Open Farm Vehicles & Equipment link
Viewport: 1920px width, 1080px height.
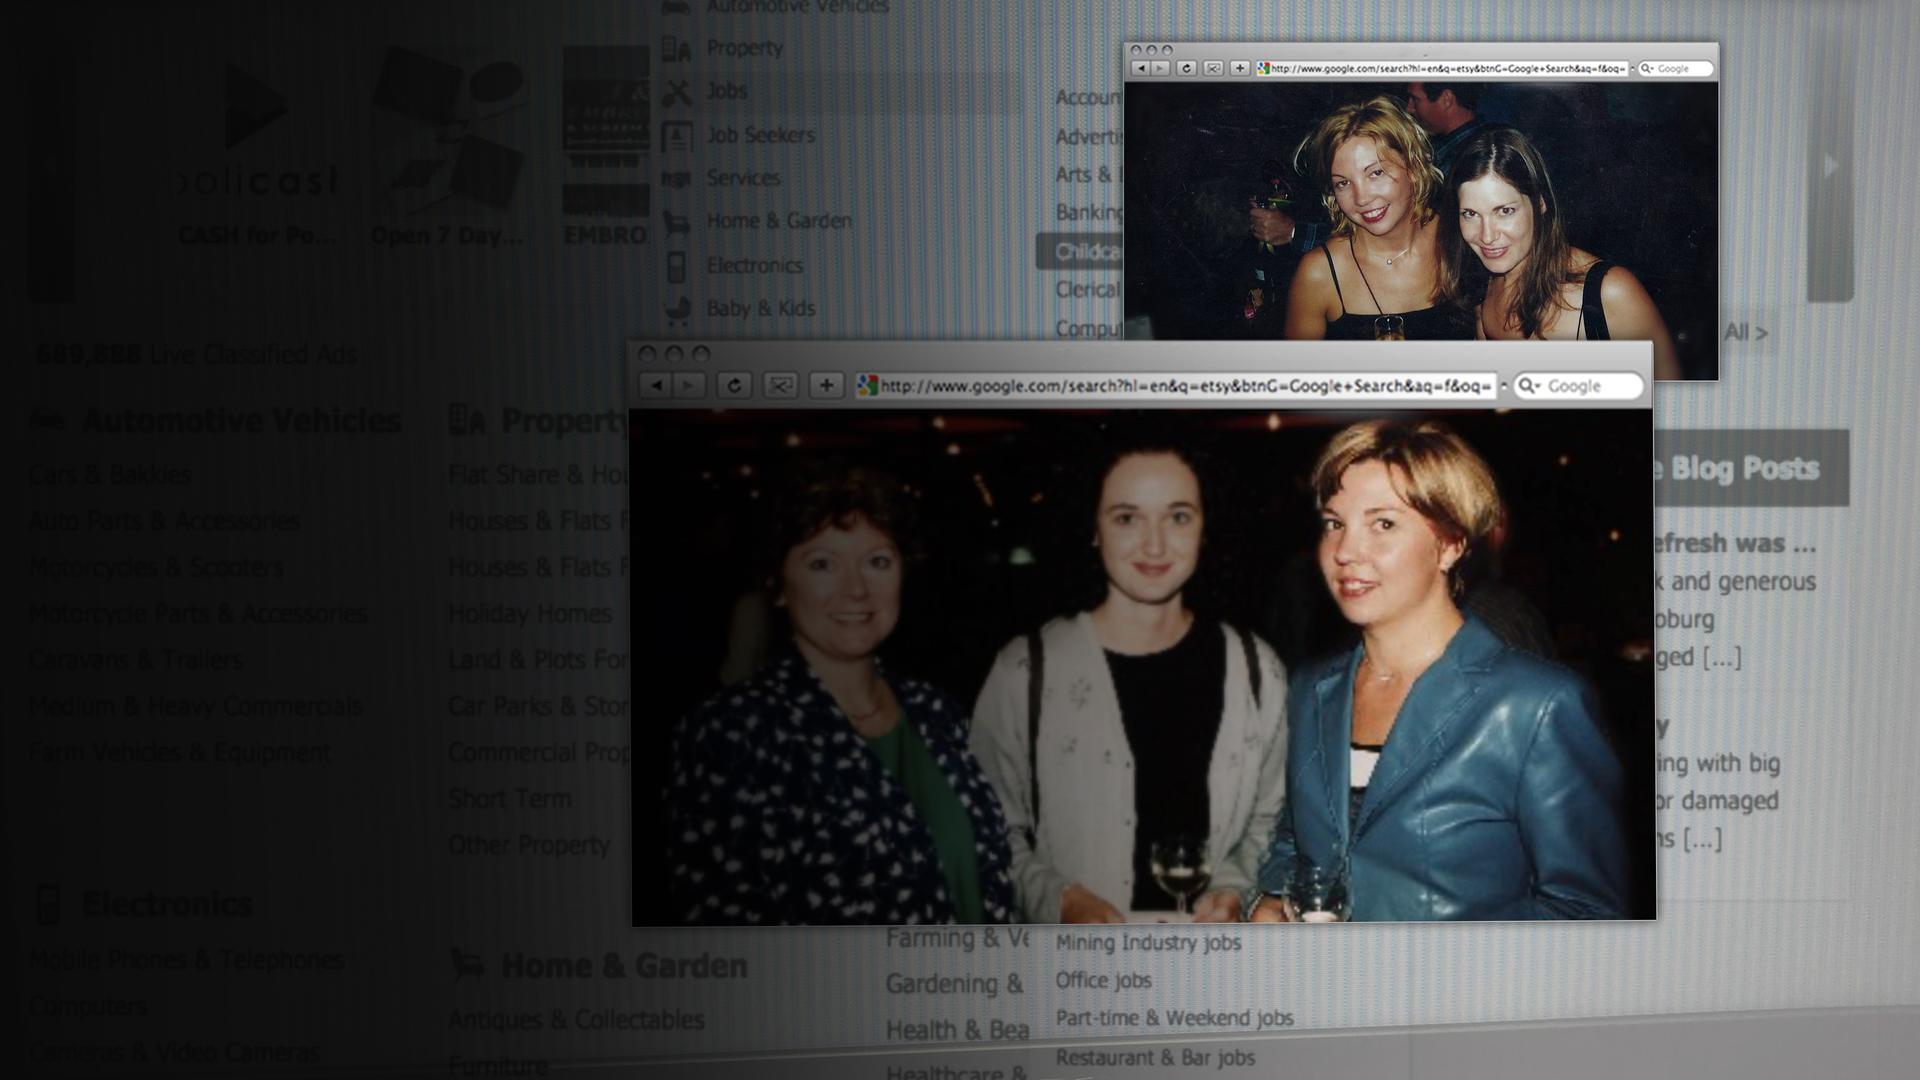[x=180, y=751]
